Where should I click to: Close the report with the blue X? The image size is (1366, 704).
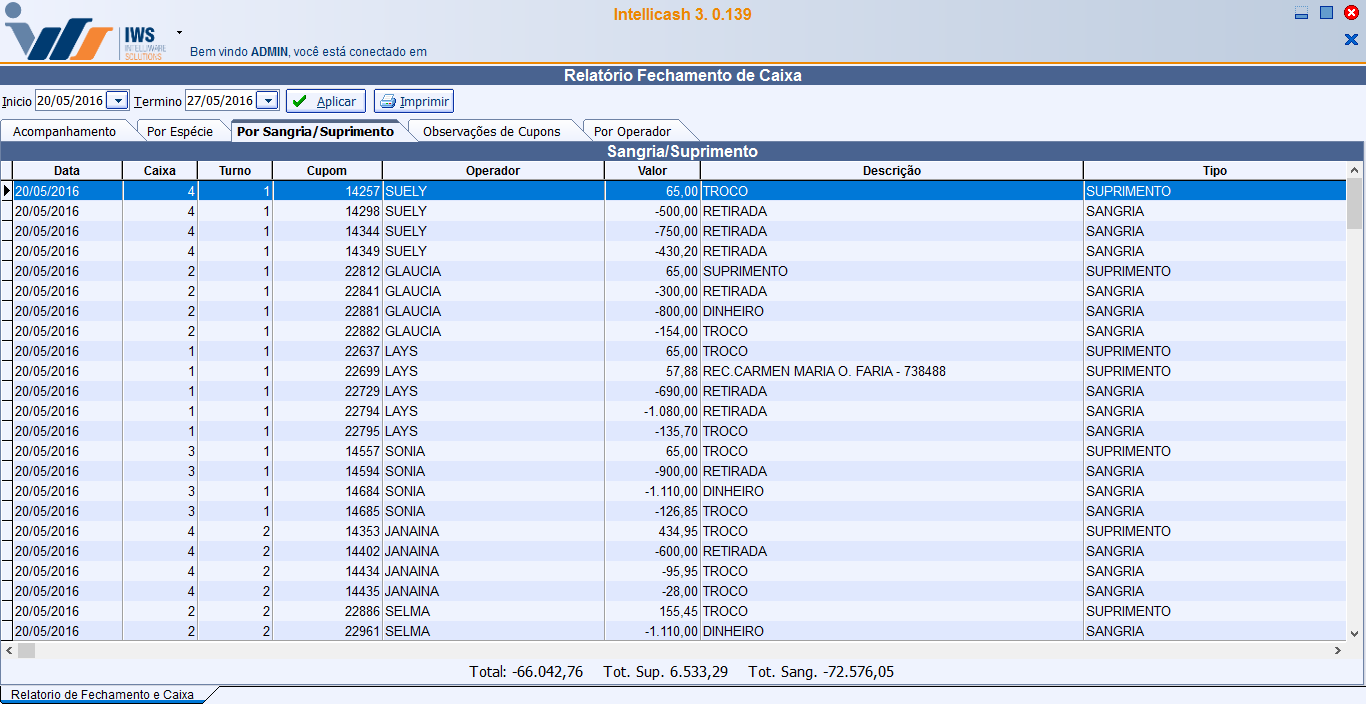click(1351, 40)
